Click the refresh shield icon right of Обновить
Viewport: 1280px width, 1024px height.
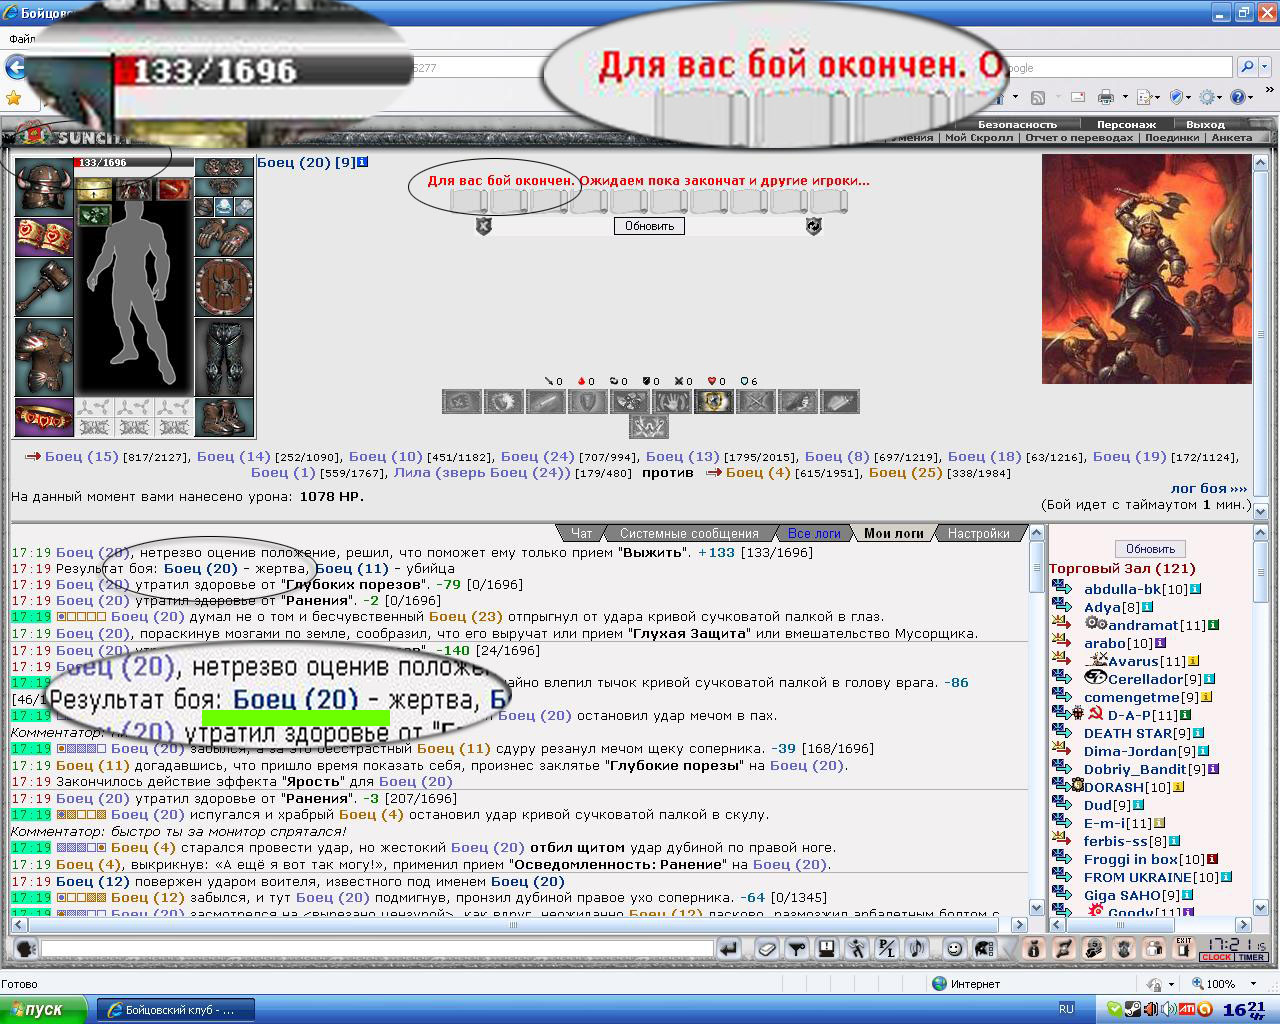tap(814, 226)
